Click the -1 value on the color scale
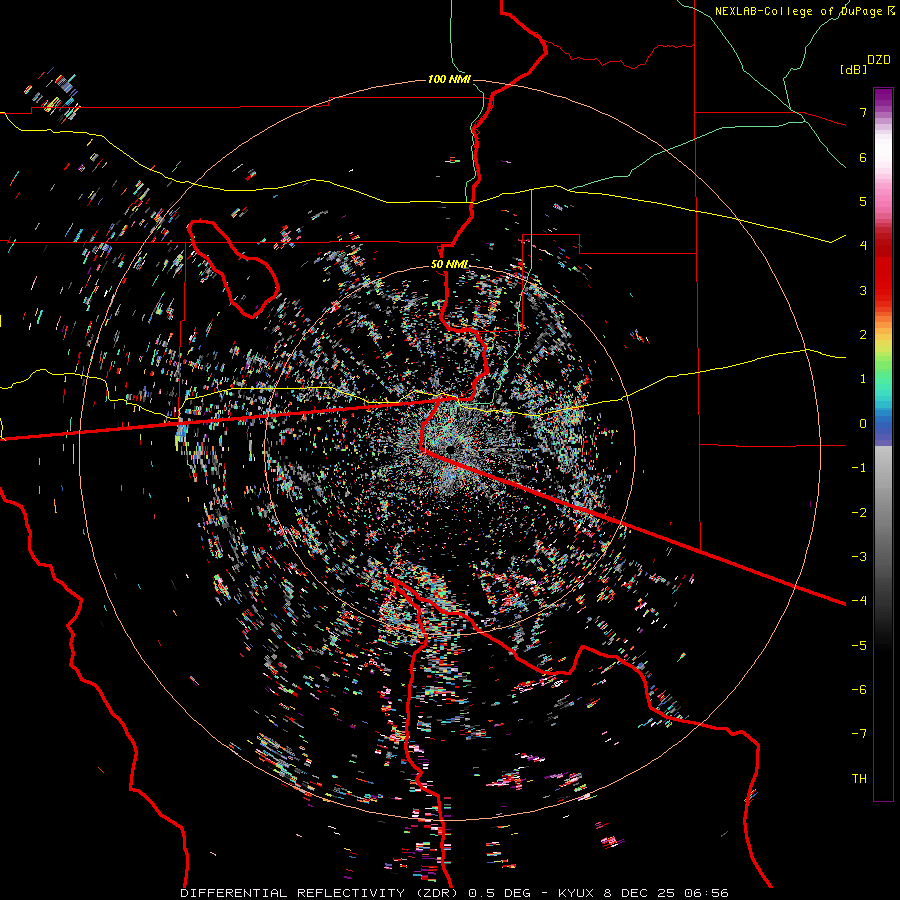 click(x=859, y=468)
